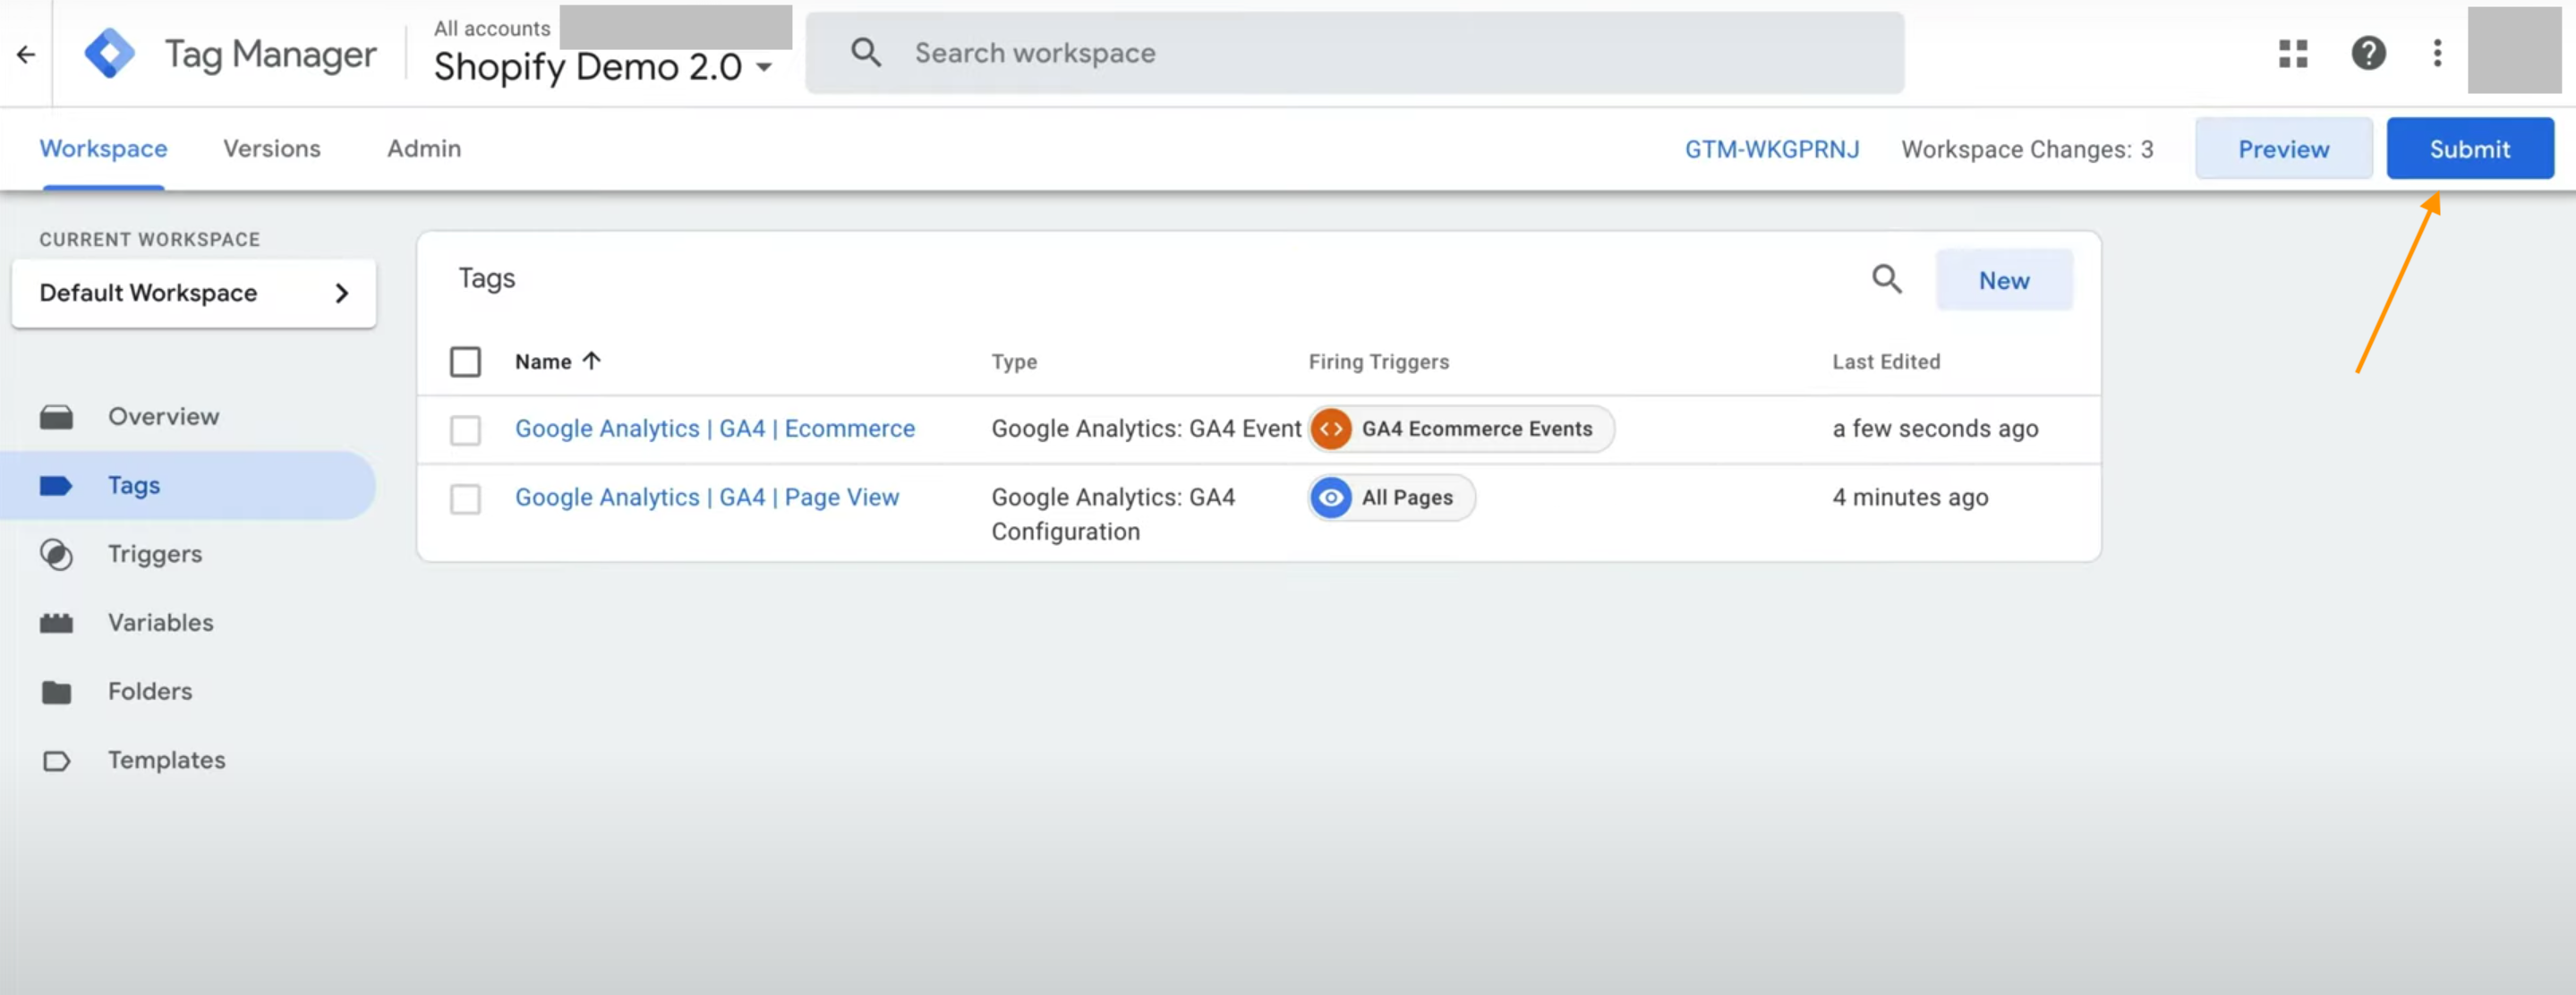Open the Admin tab
2576x995 pixels.
point(424,148)
